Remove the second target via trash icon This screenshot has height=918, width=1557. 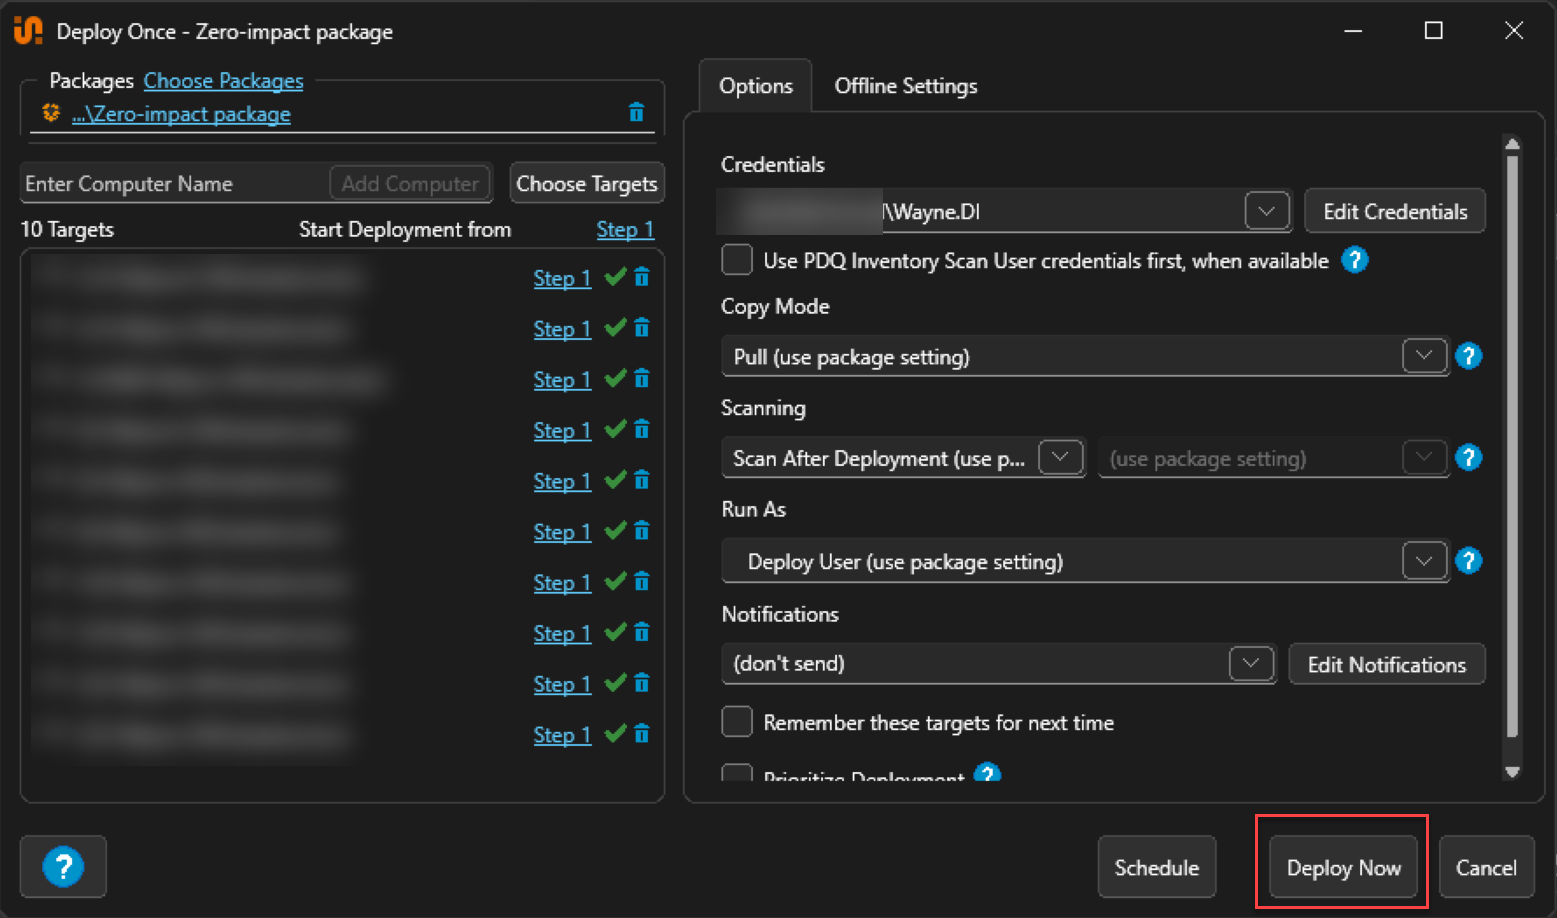coord(642,328)
